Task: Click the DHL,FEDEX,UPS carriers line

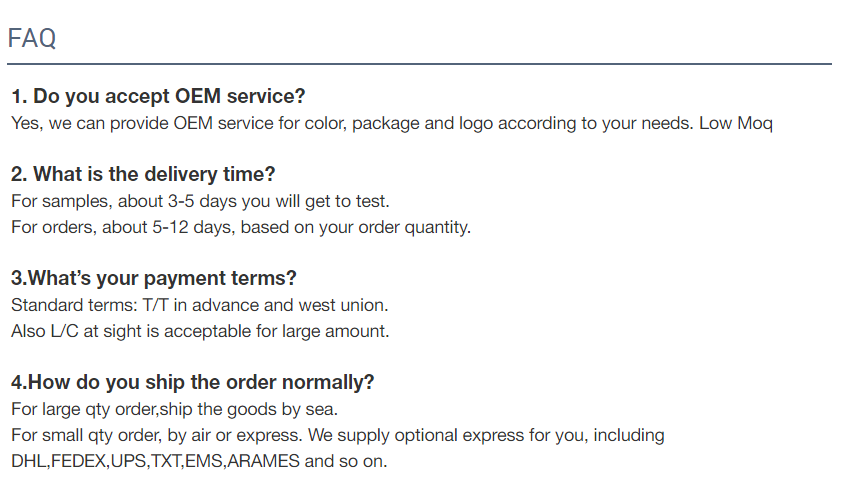Action: 199,461
